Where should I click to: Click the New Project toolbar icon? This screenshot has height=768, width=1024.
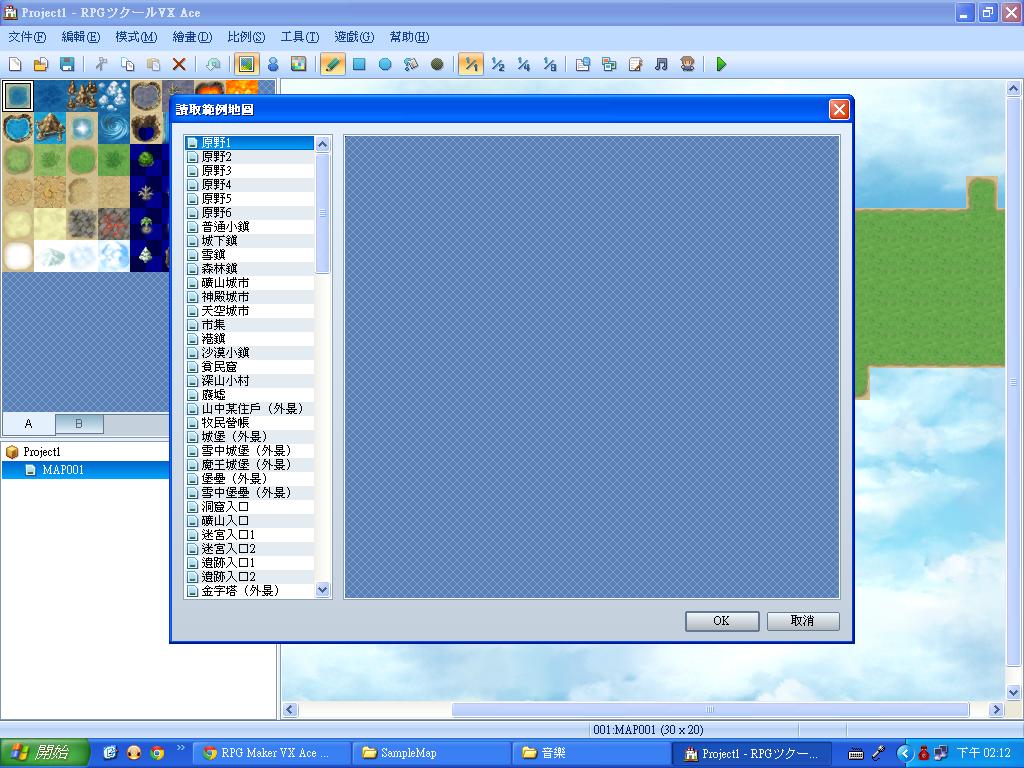15,64
